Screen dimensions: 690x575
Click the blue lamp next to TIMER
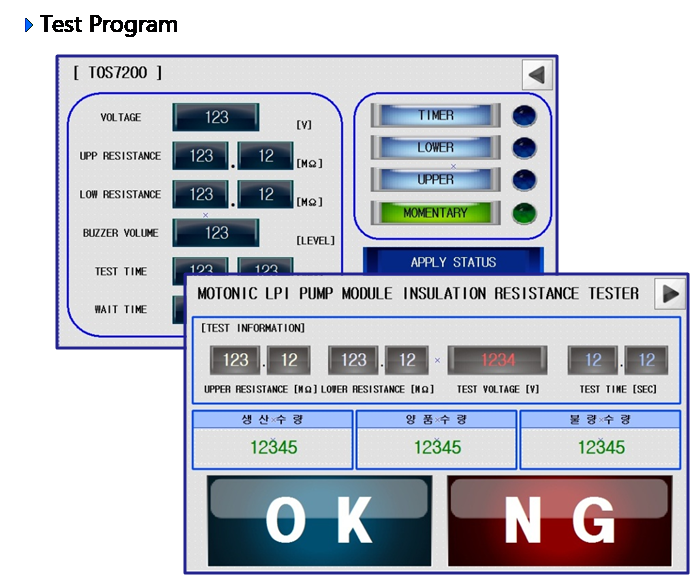(524, 116)
